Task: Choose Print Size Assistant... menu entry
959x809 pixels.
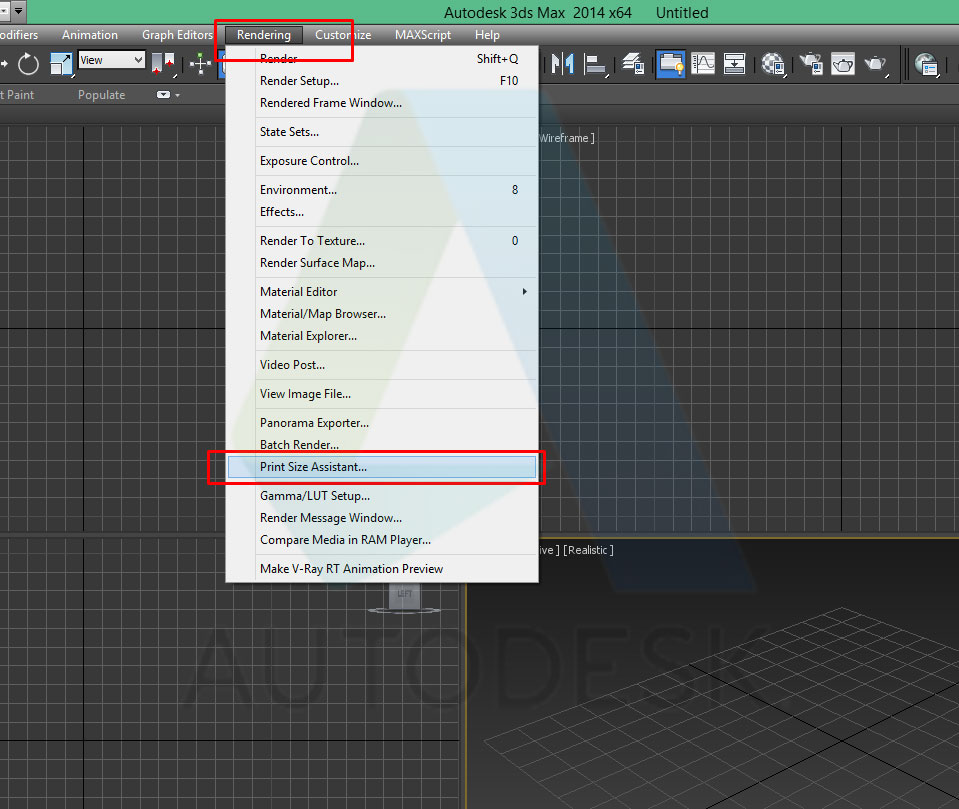Action: pyautogui.click(x=382, y=467)
